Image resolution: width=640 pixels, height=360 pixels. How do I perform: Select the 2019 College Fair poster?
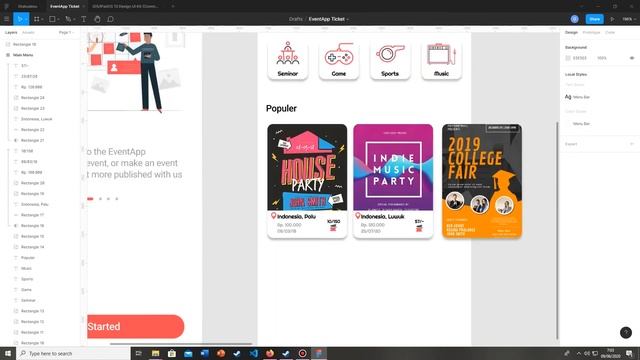point(482,180)
